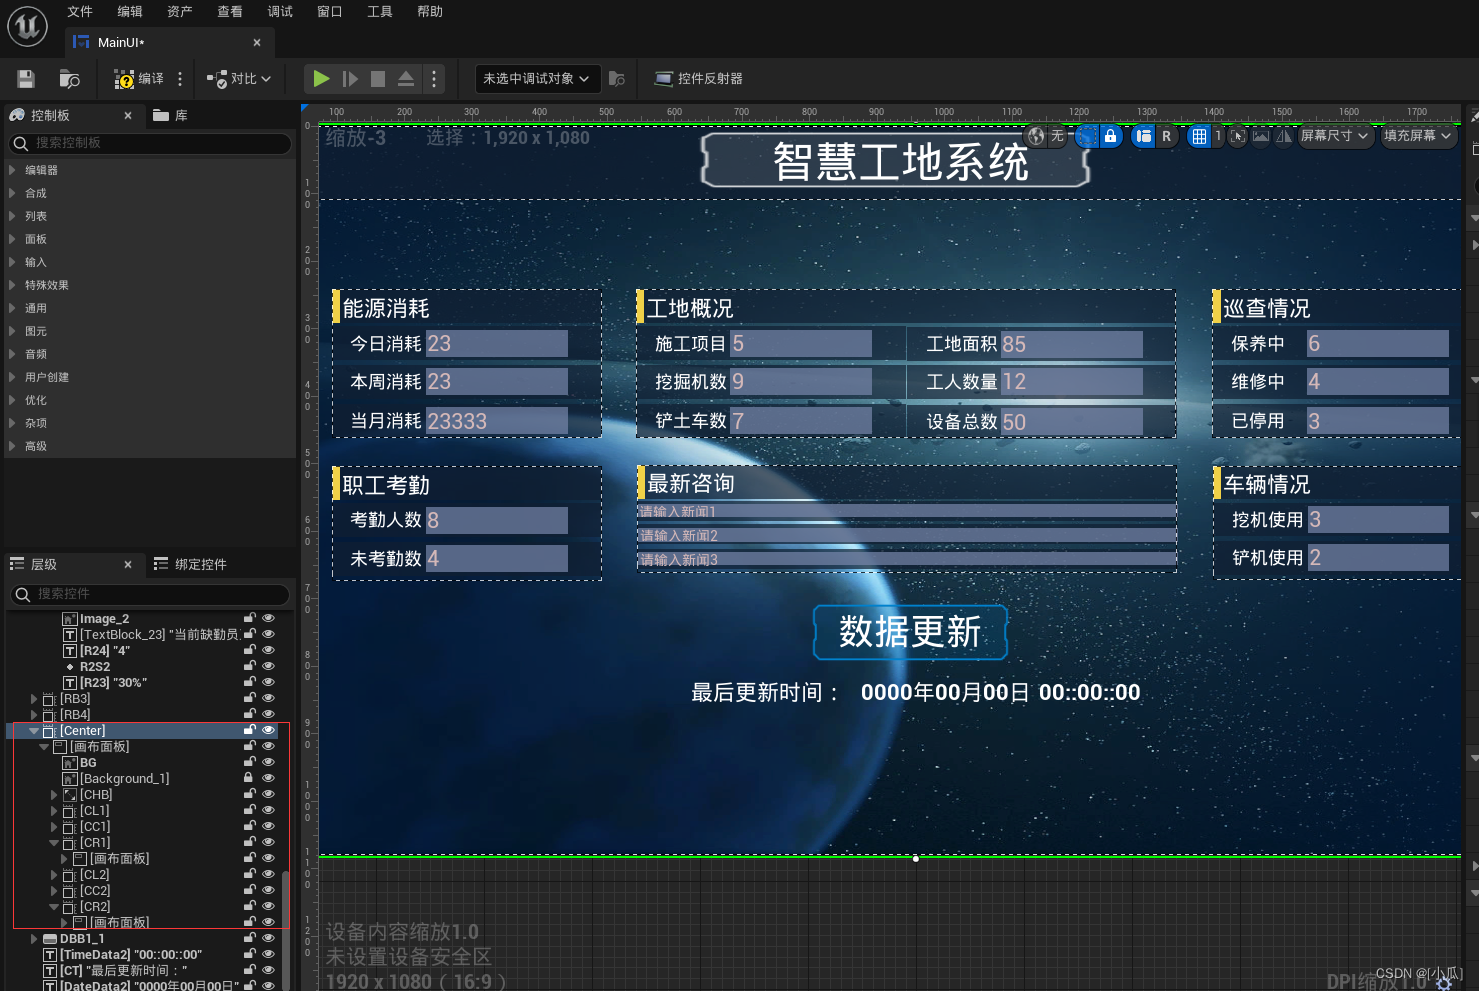
Task: Open the 调试 menu
Action: pyautogui.click(x=280, y=12)
